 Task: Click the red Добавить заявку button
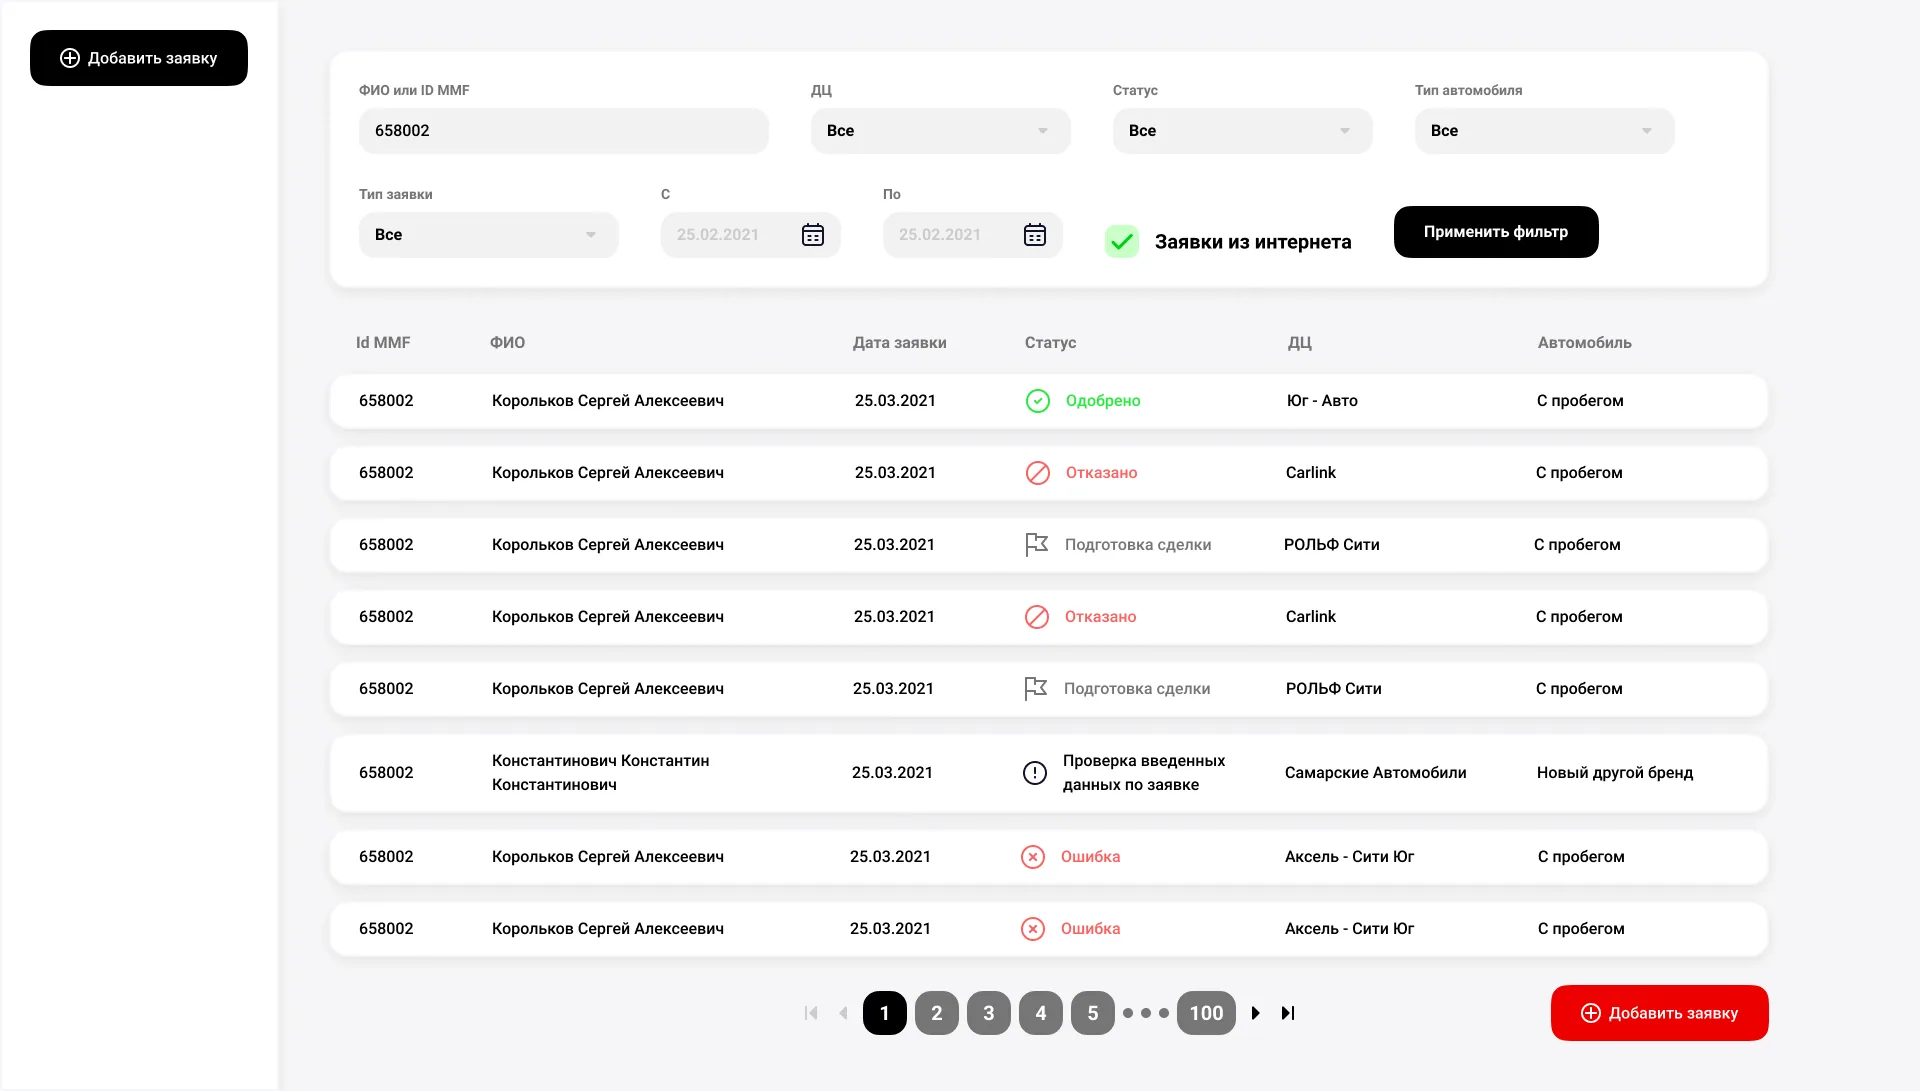pos(1660,1013)
